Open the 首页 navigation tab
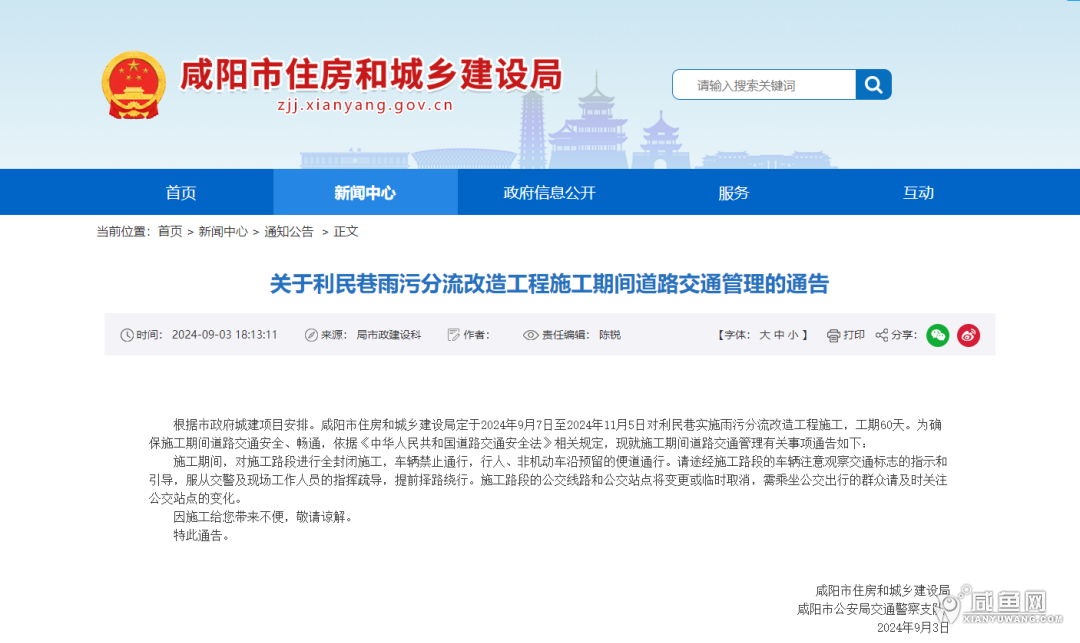The image size is (1080, 643). point(181,193)
